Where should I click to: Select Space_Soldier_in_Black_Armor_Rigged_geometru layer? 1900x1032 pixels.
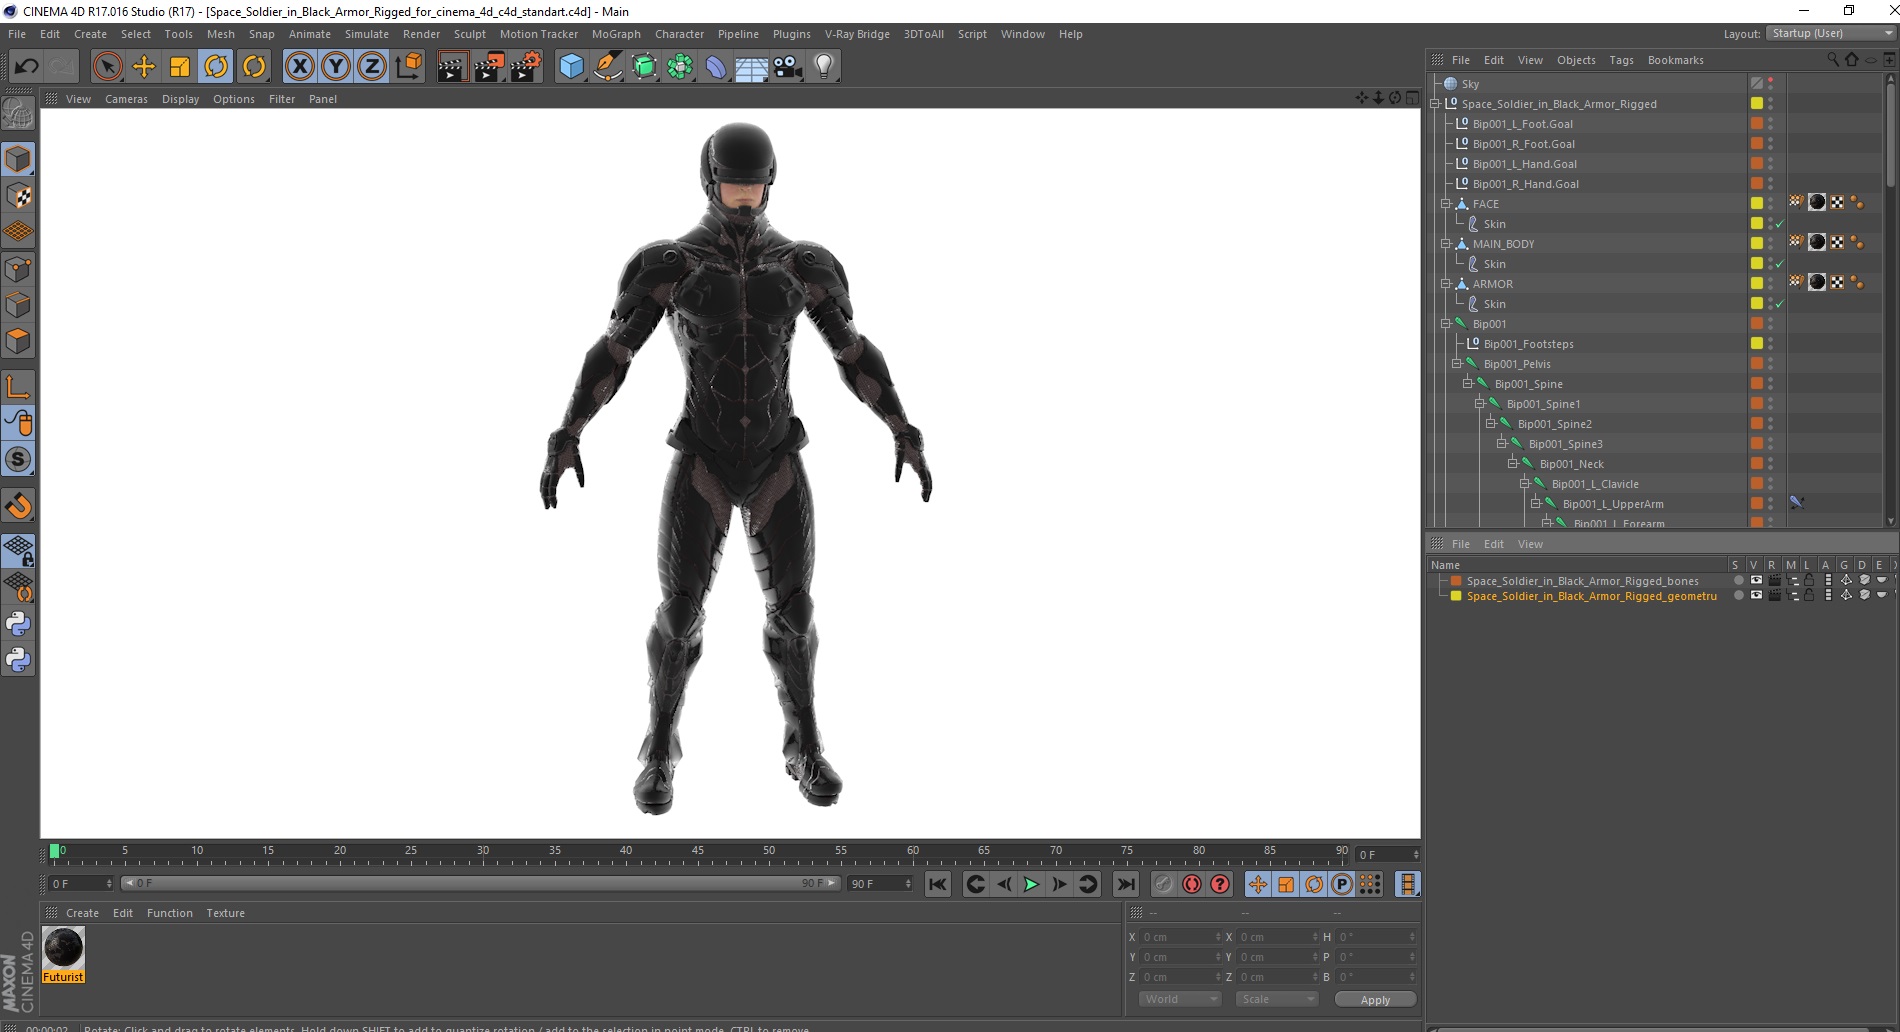1591,596
